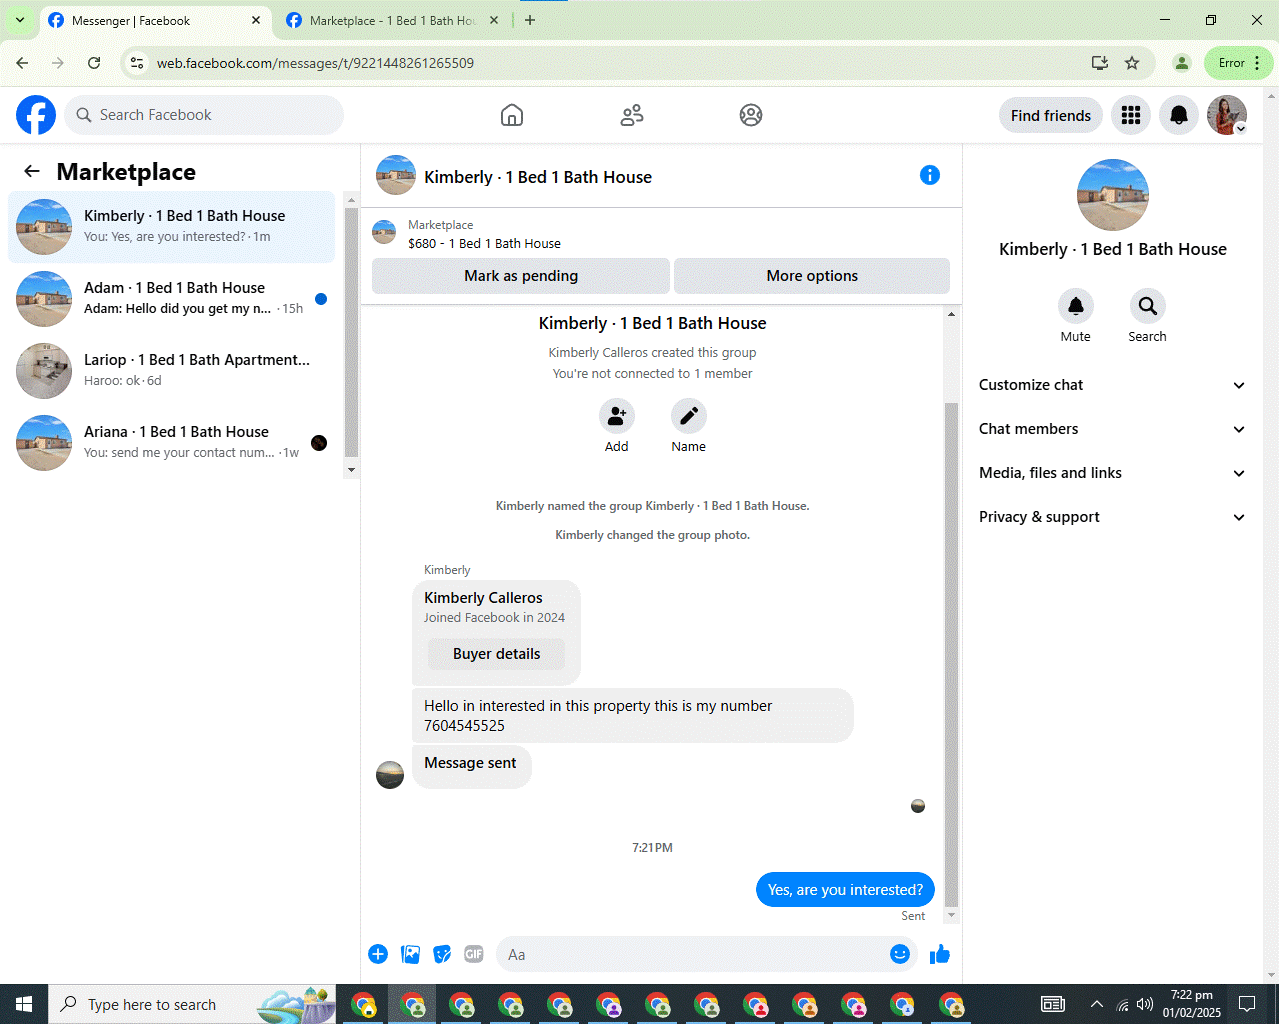Screen dimensions: 1279x1024
Task: Open Ariana 1 Bed 1 Bath House conversation
Action: tap(172, 443)
